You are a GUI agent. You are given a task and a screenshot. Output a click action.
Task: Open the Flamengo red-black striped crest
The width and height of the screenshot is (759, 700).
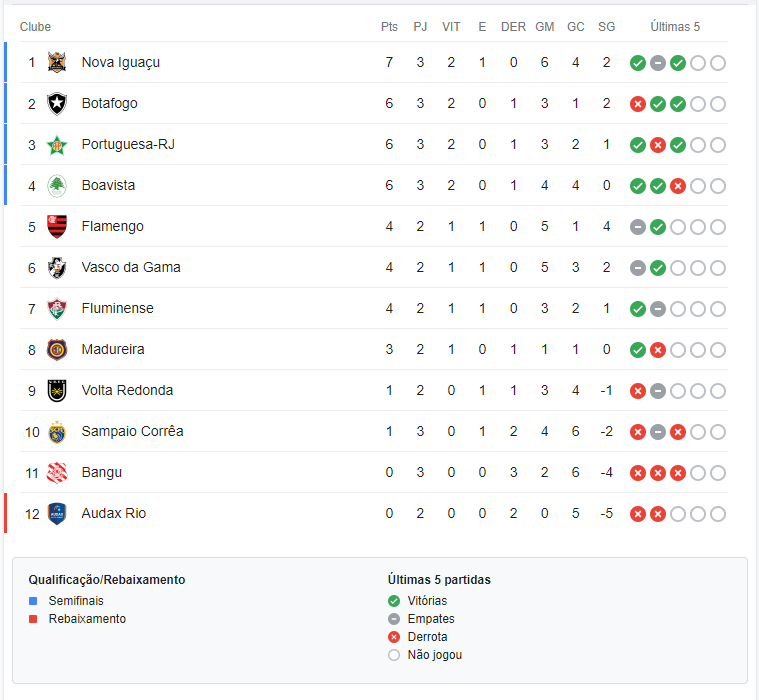57,227
